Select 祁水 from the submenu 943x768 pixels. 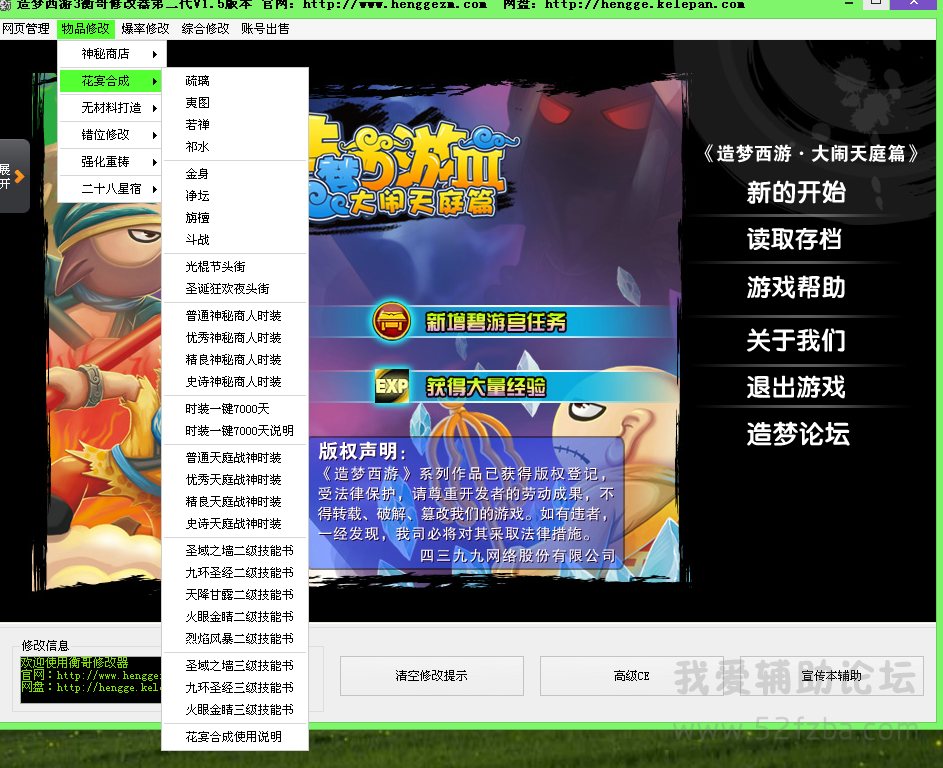[235, 147]
